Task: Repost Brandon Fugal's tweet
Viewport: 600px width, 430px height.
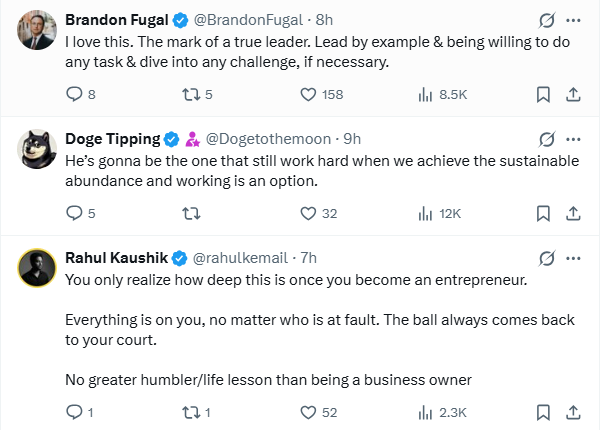Action: click(x=189, y=95)
